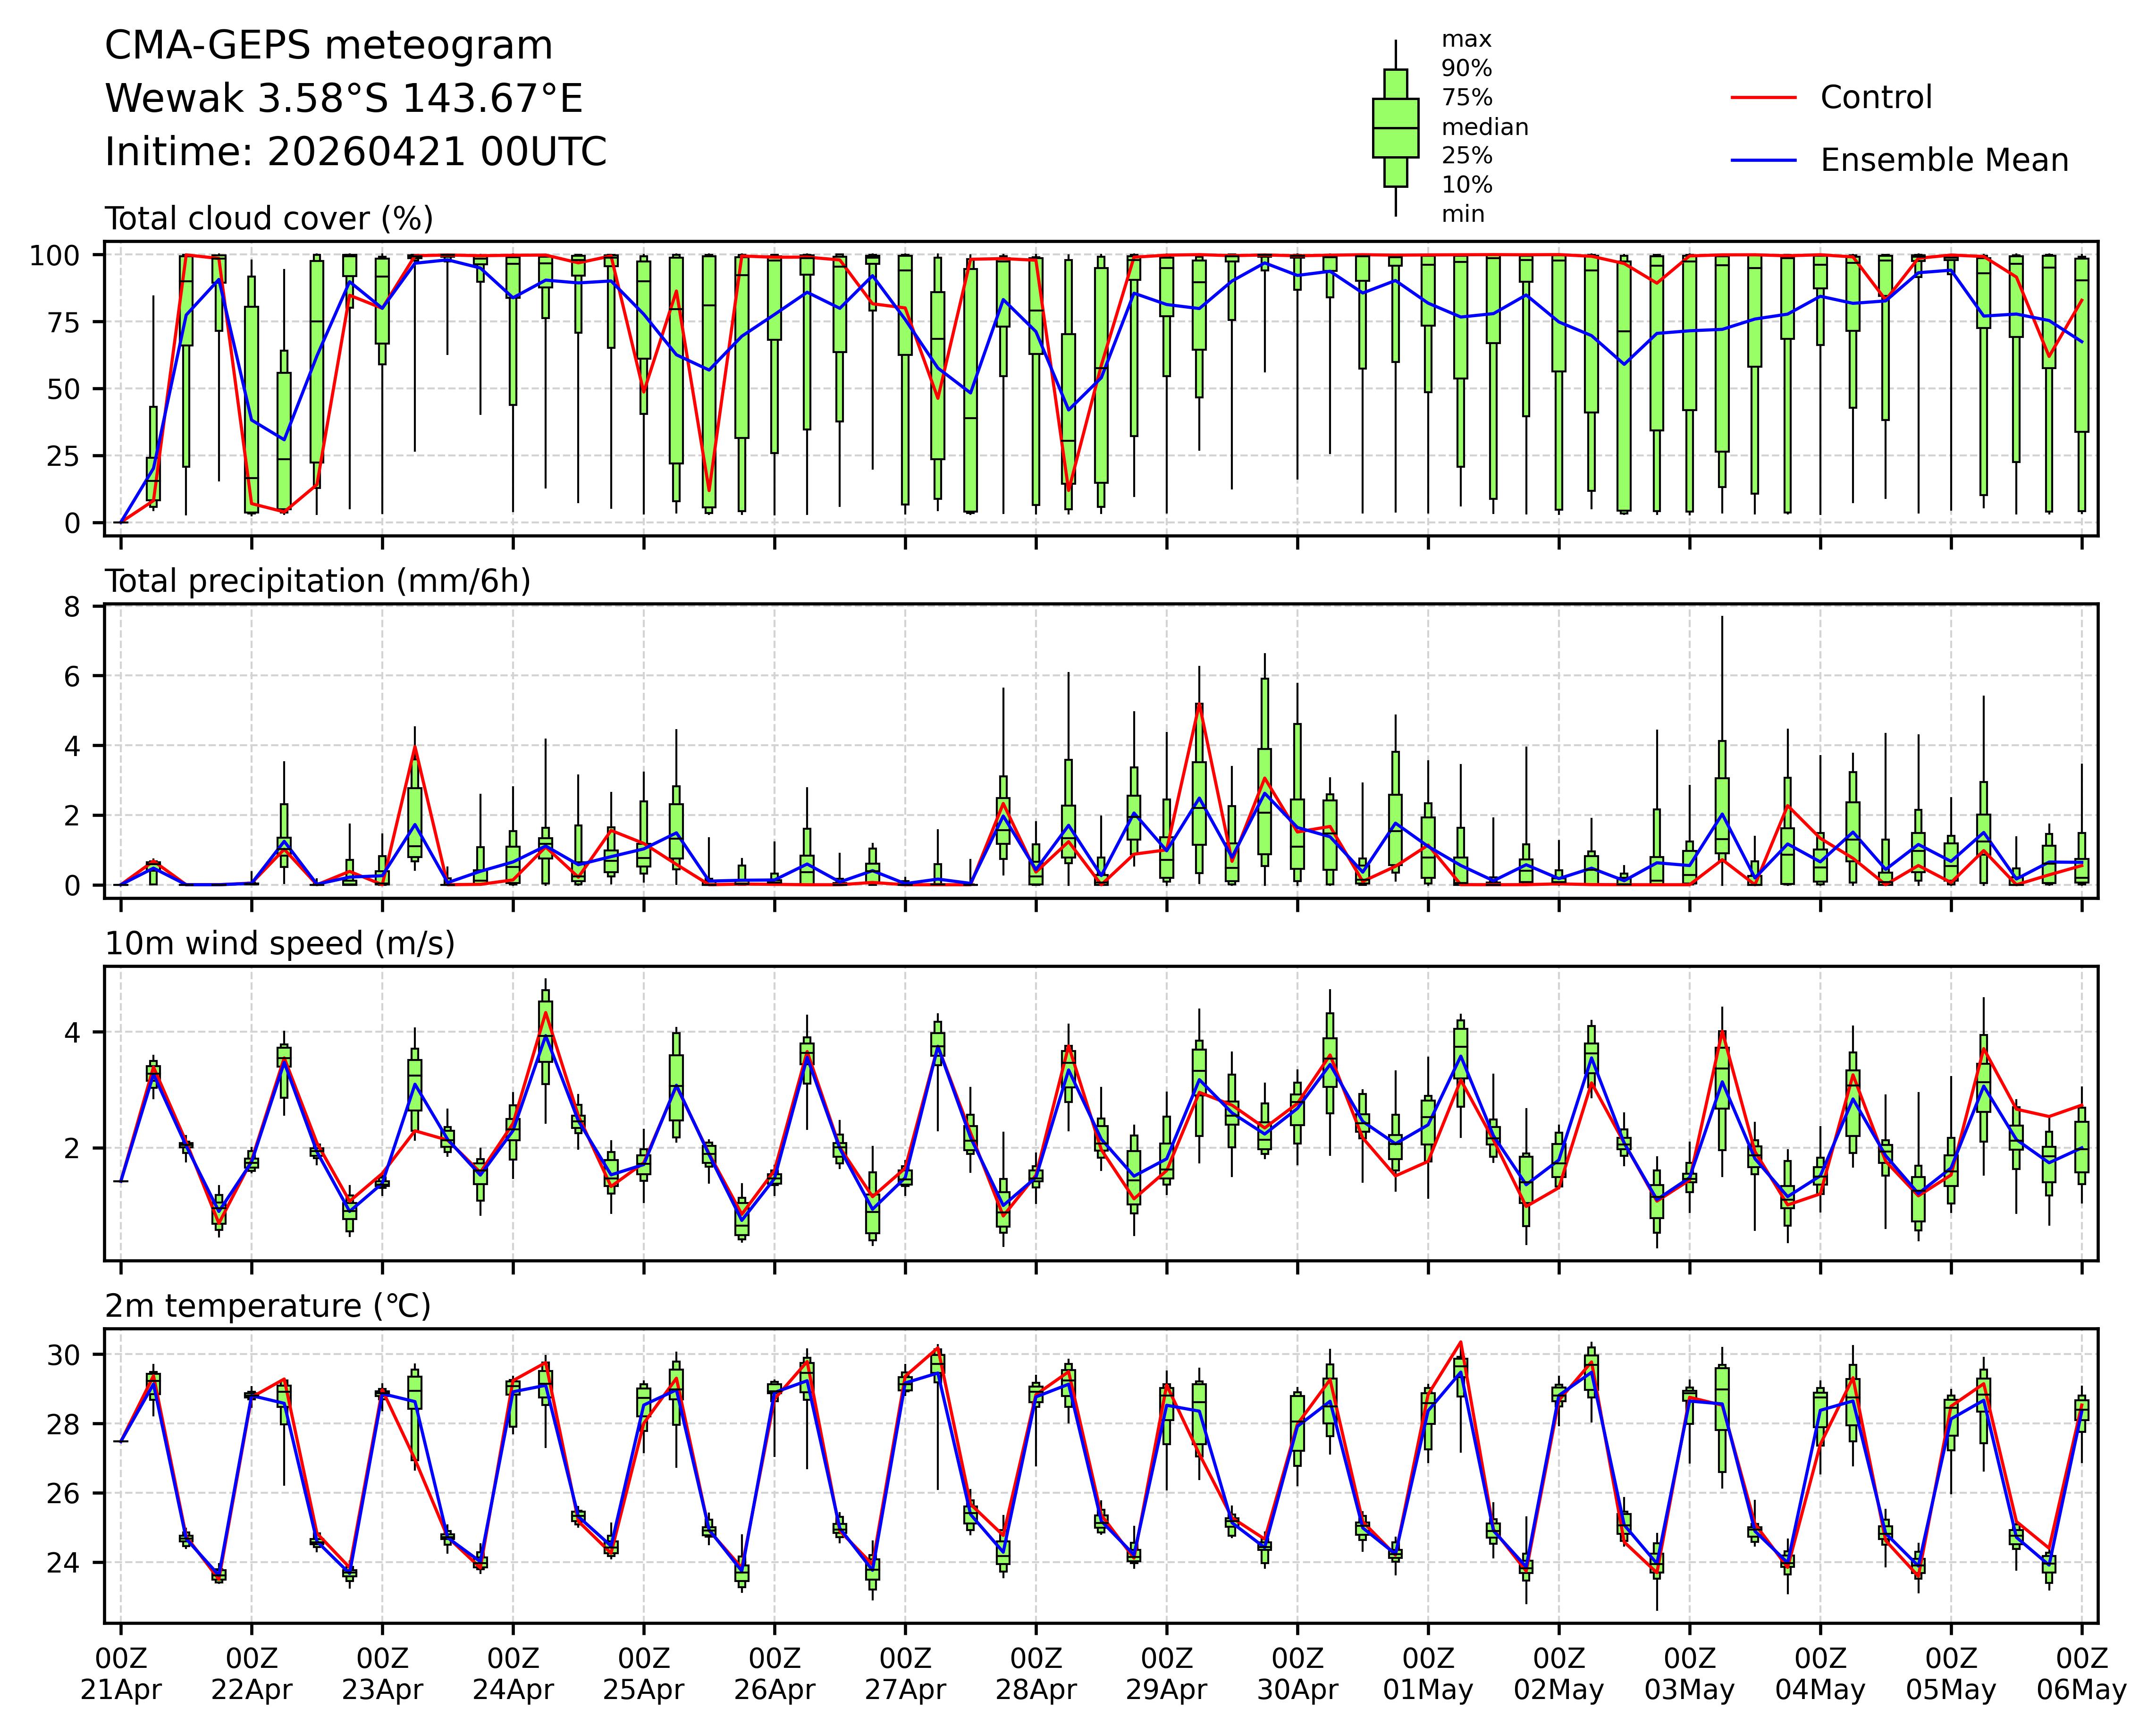Click the 'Total precipitation (mm/6h)' panel title

pyautogui.click(x=317, y=581)
